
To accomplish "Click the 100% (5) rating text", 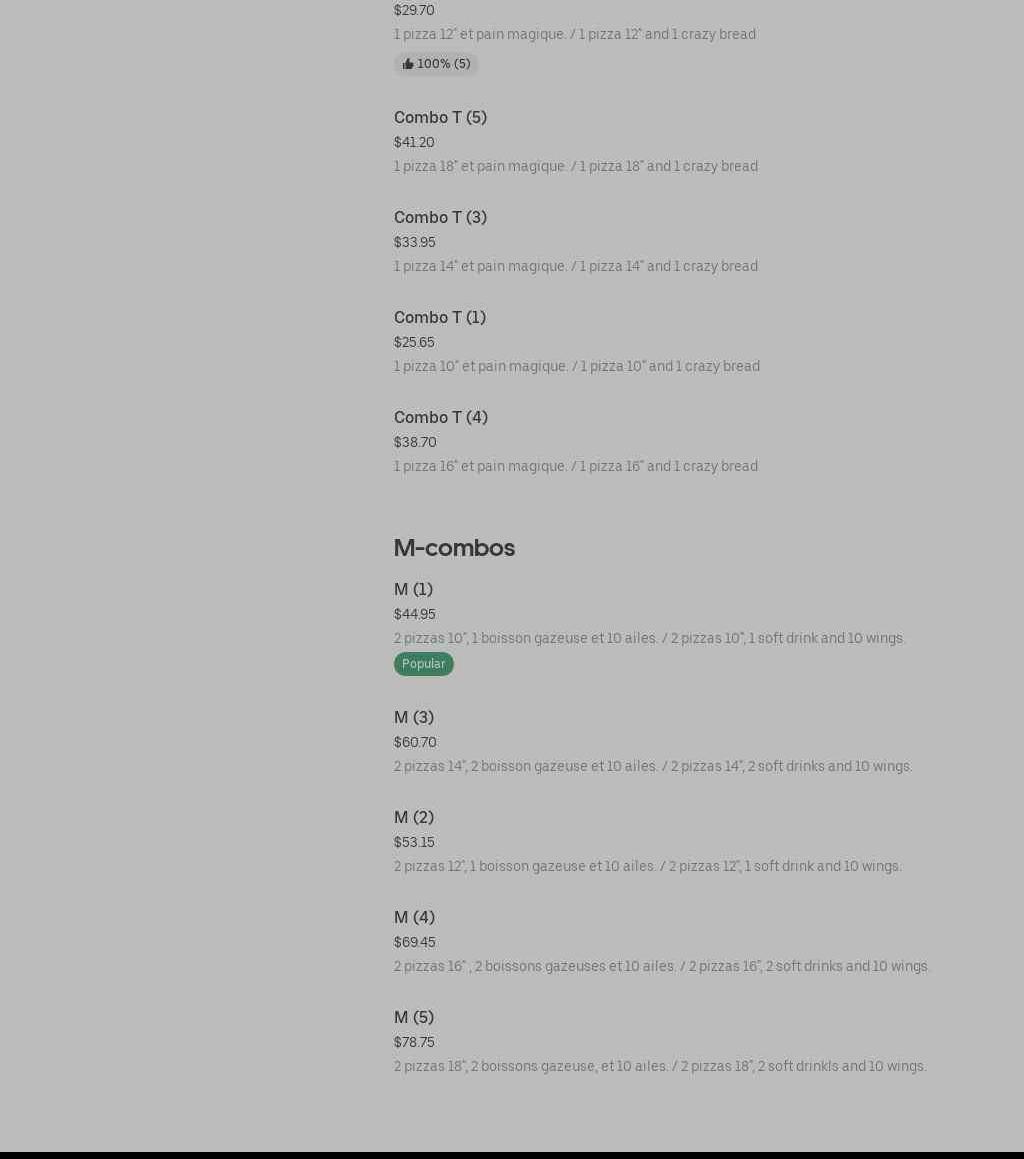I will (x=443, y=64).
